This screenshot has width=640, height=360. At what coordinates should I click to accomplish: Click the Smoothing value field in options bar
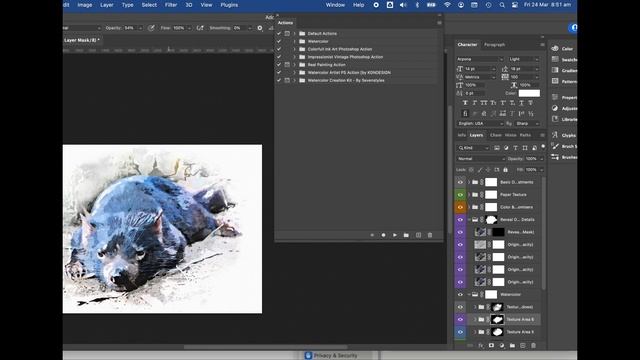pyautogui.click(x=239, y=28)
